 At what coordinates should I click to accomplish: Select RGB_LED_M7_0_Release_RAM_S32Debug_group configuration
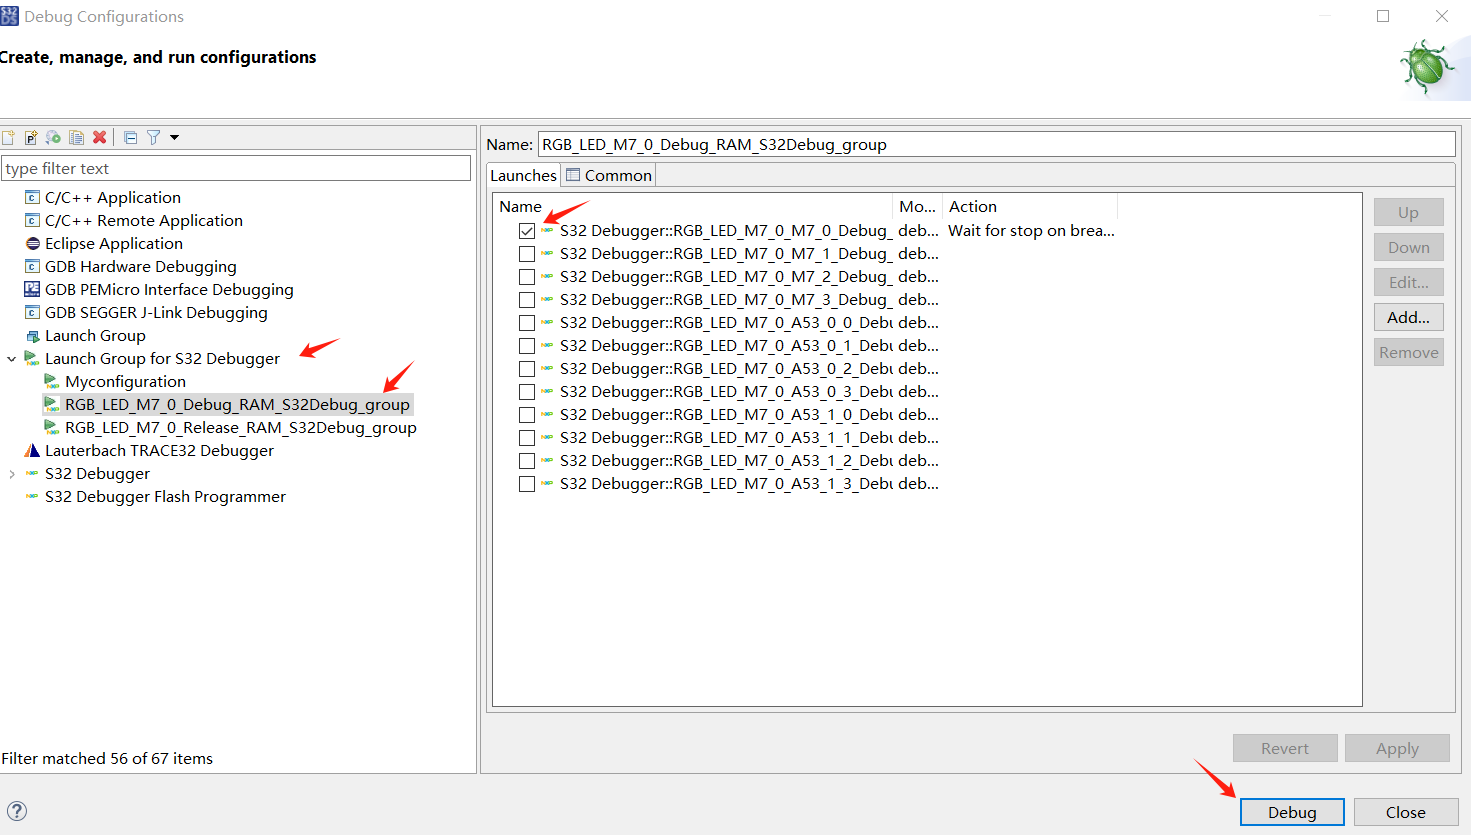coord(241,427)
